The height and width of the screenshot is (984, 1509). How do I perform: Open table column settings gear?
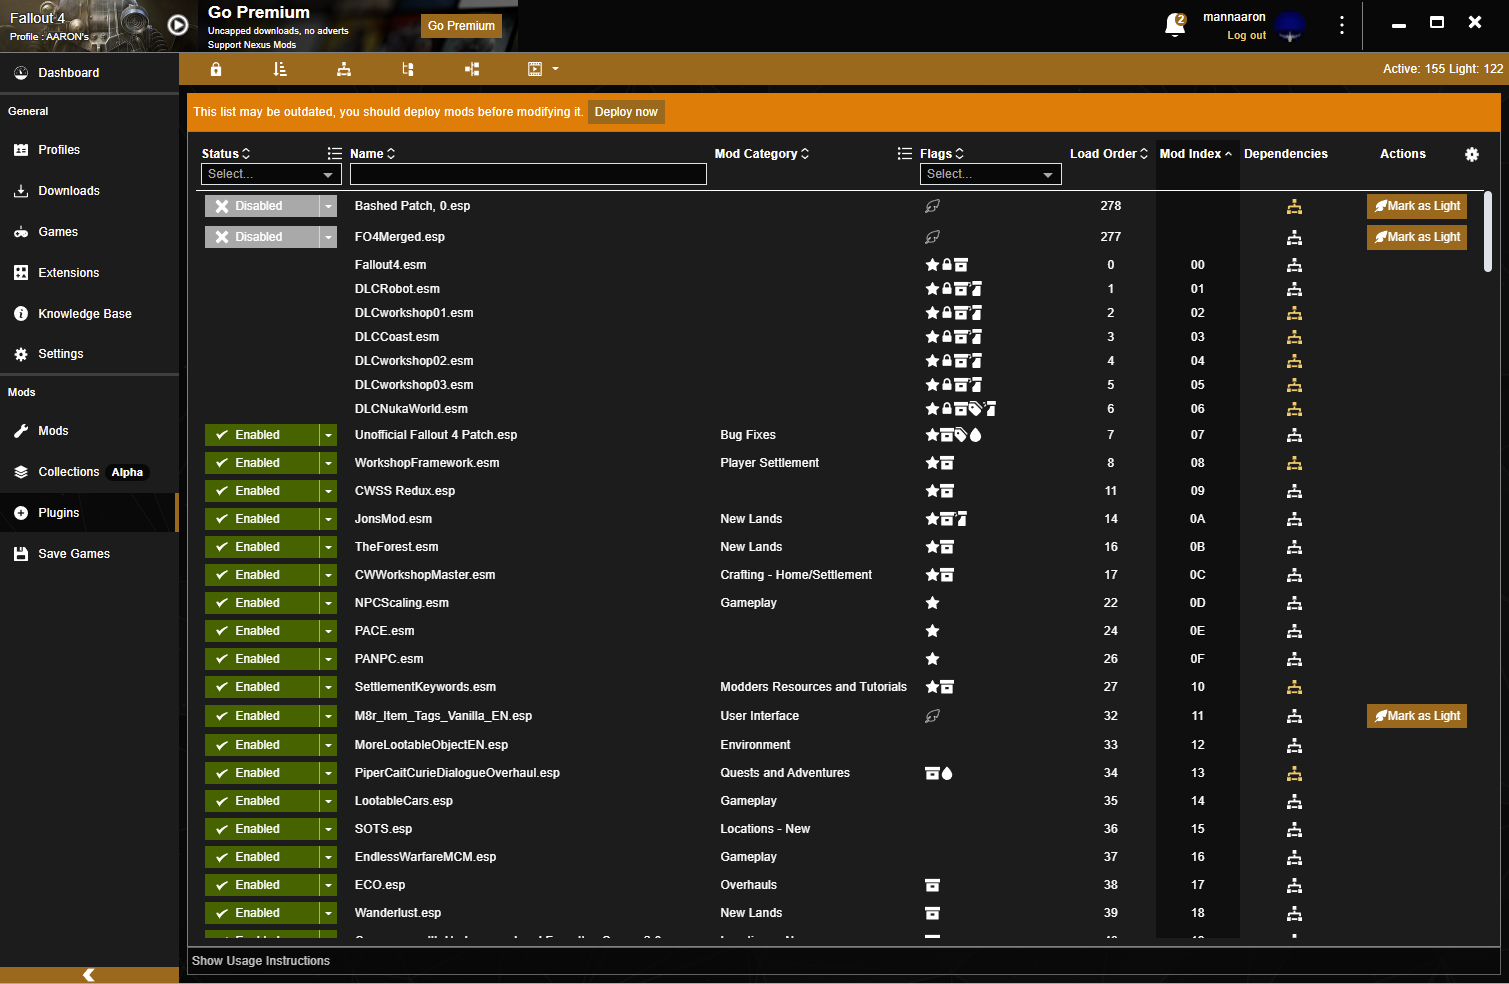[1472, 154]
